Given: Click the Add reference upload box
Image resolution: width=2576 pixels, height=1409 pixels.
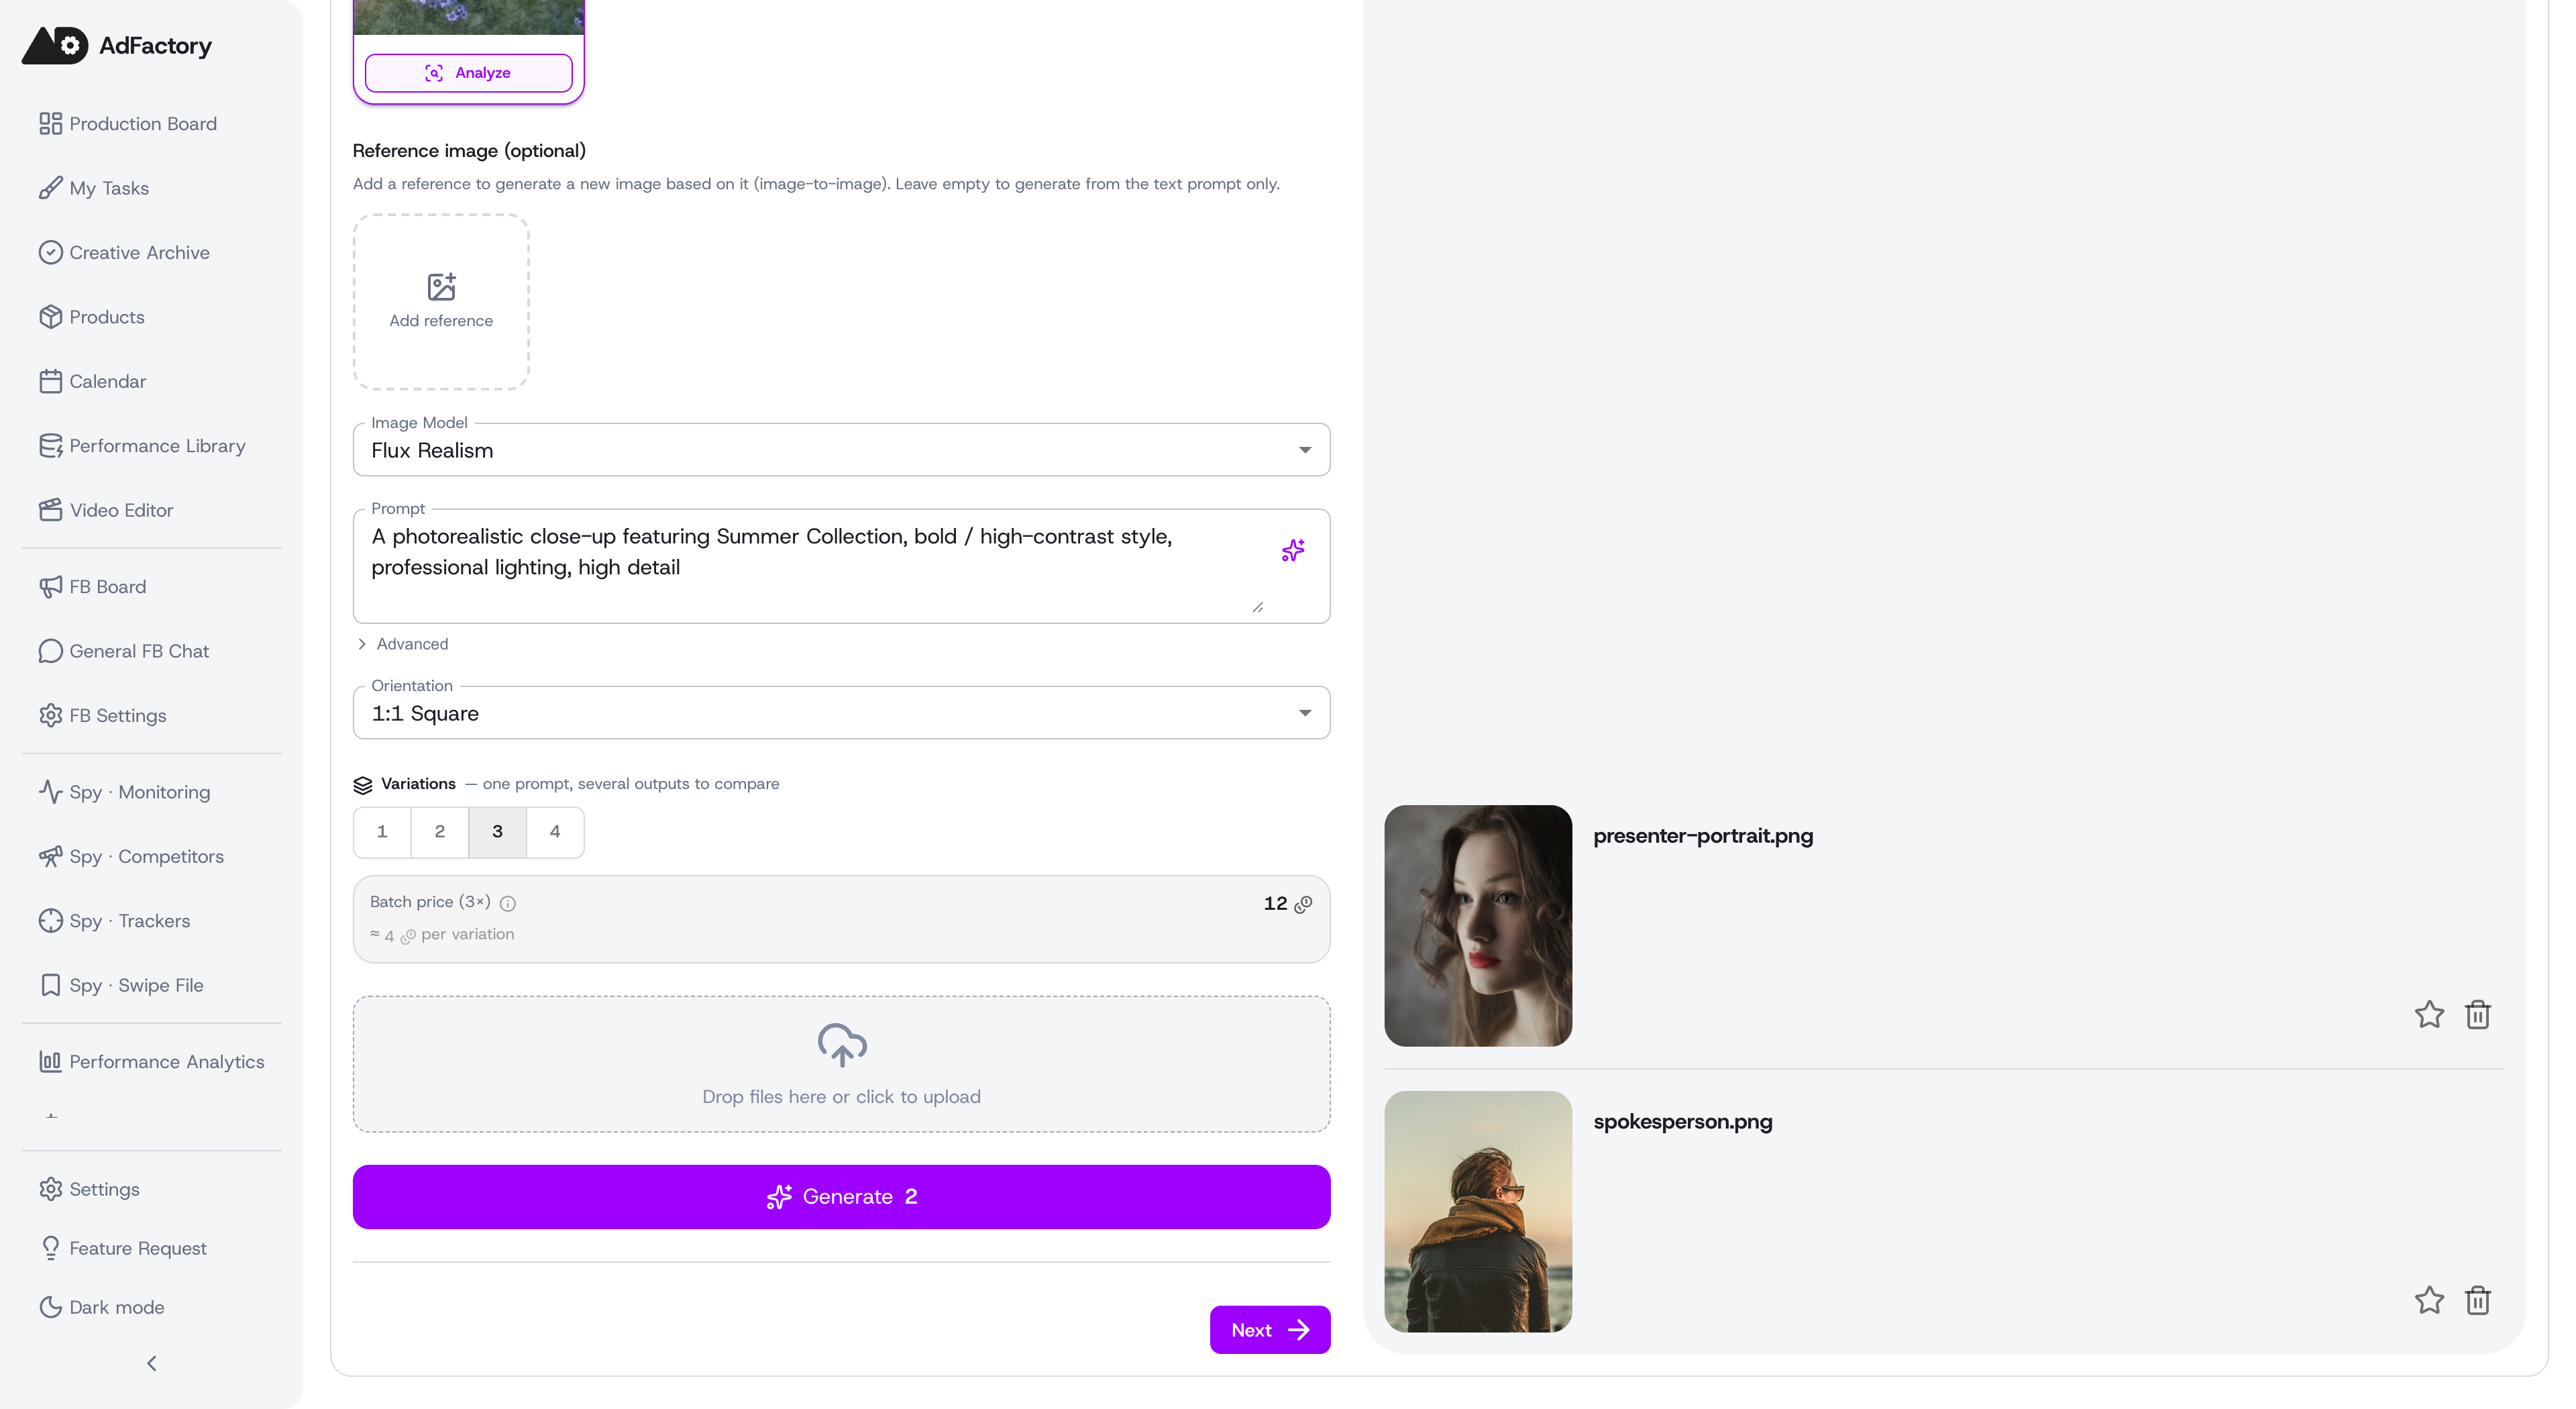Looking at the screenshot, I should coord(441,302).
